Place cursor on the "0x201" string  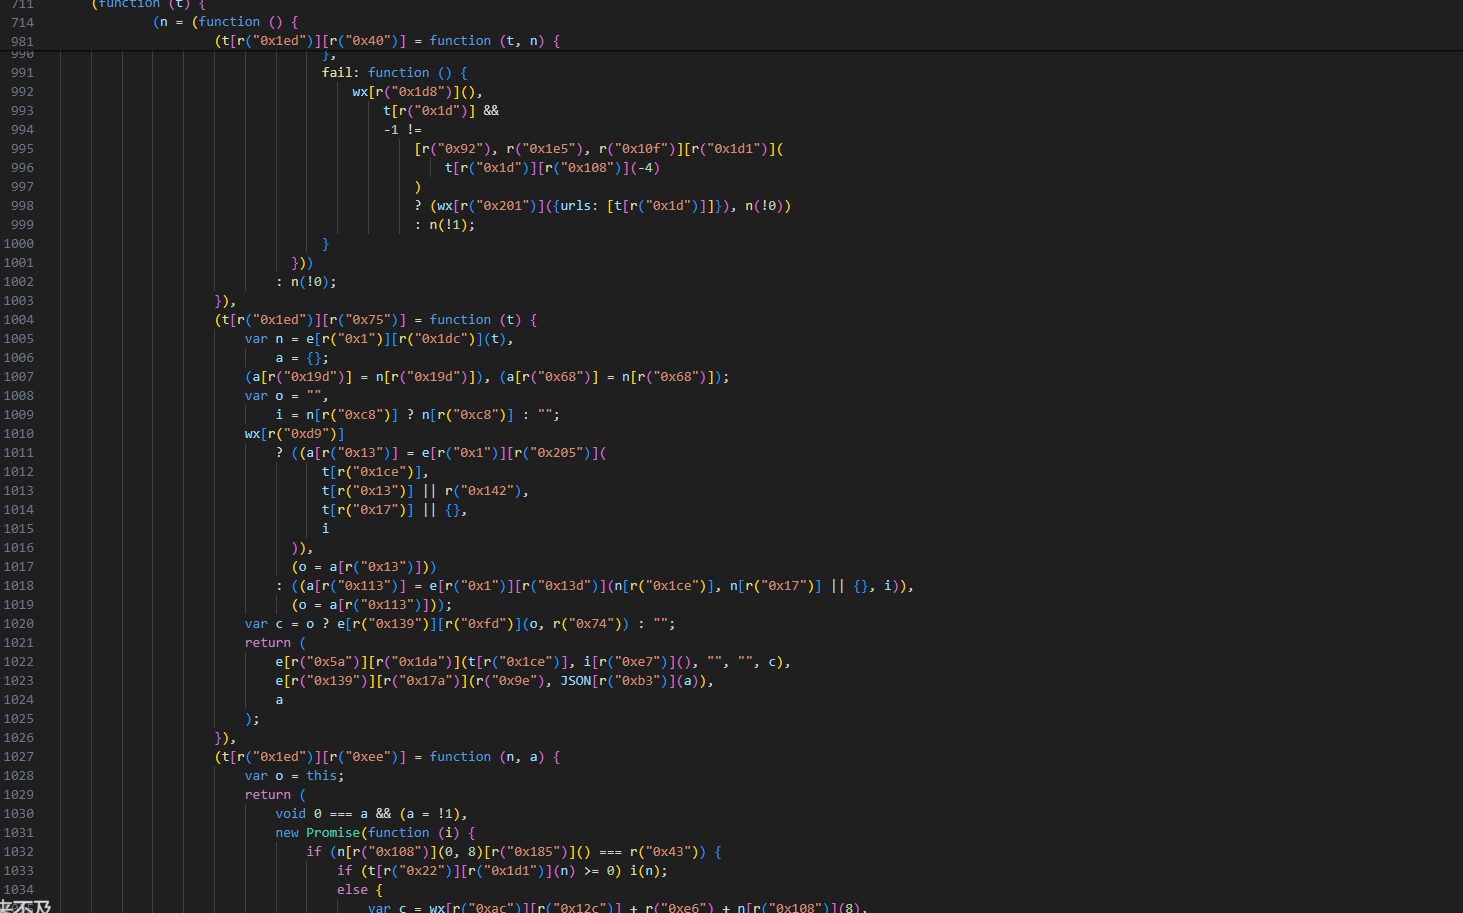[502, 206]
